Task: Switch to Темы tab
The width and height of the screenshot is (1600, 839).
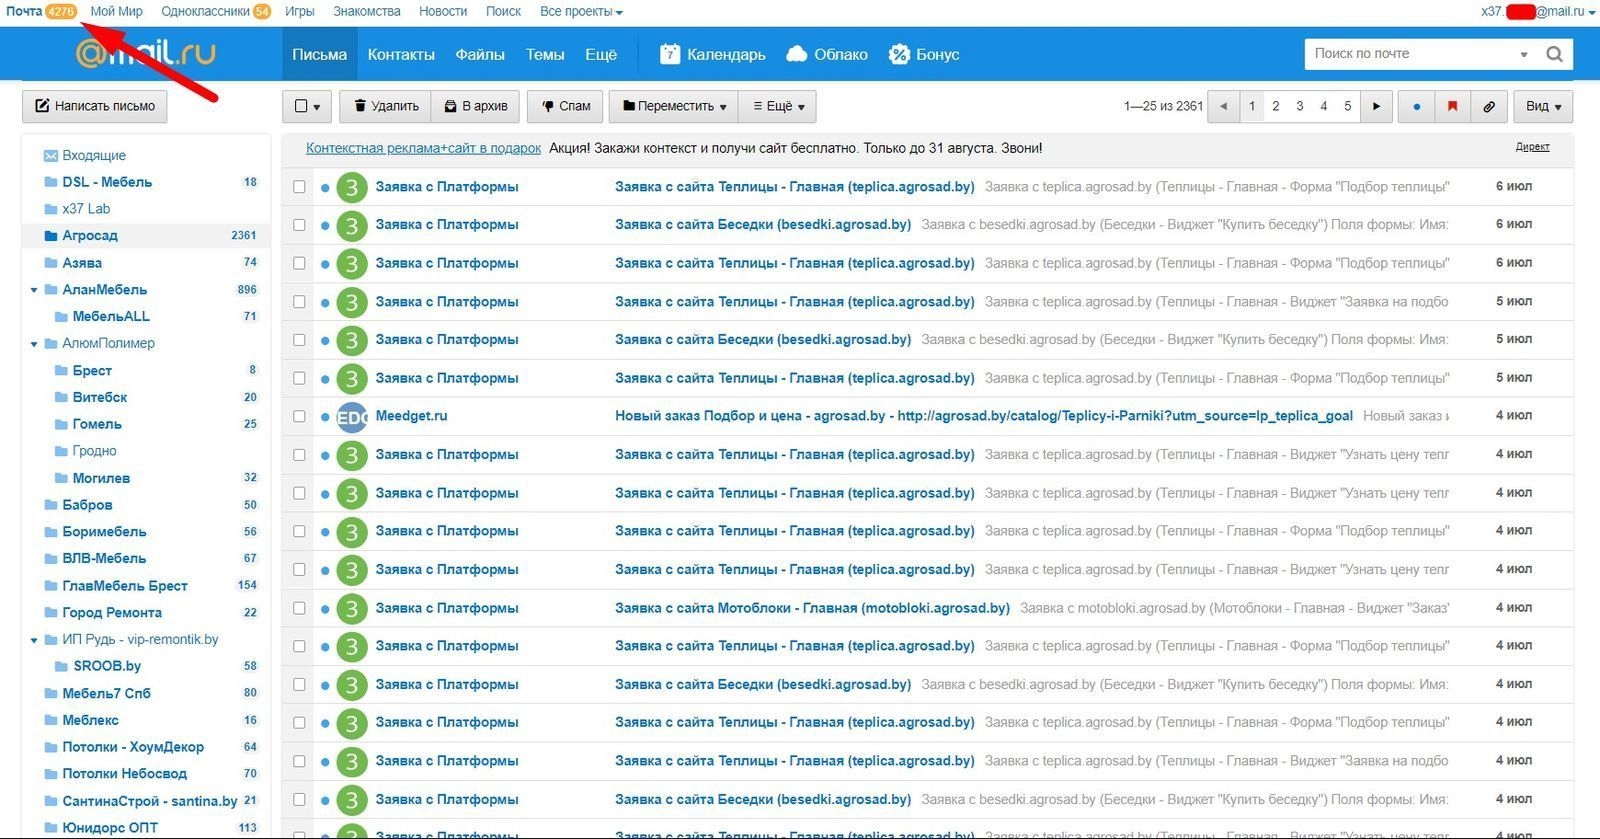Action: click(x=545, y=54)
